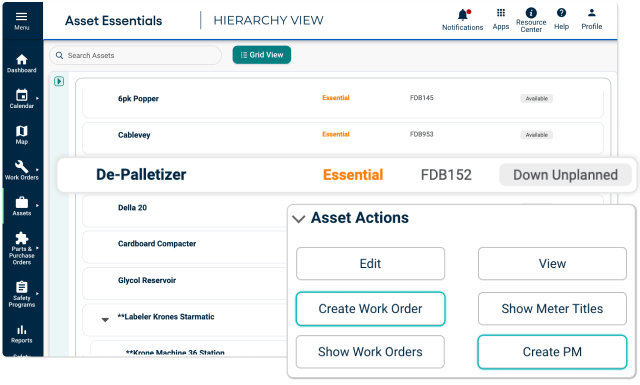Expand the Calendar submenu arrow

click(37, 98)
